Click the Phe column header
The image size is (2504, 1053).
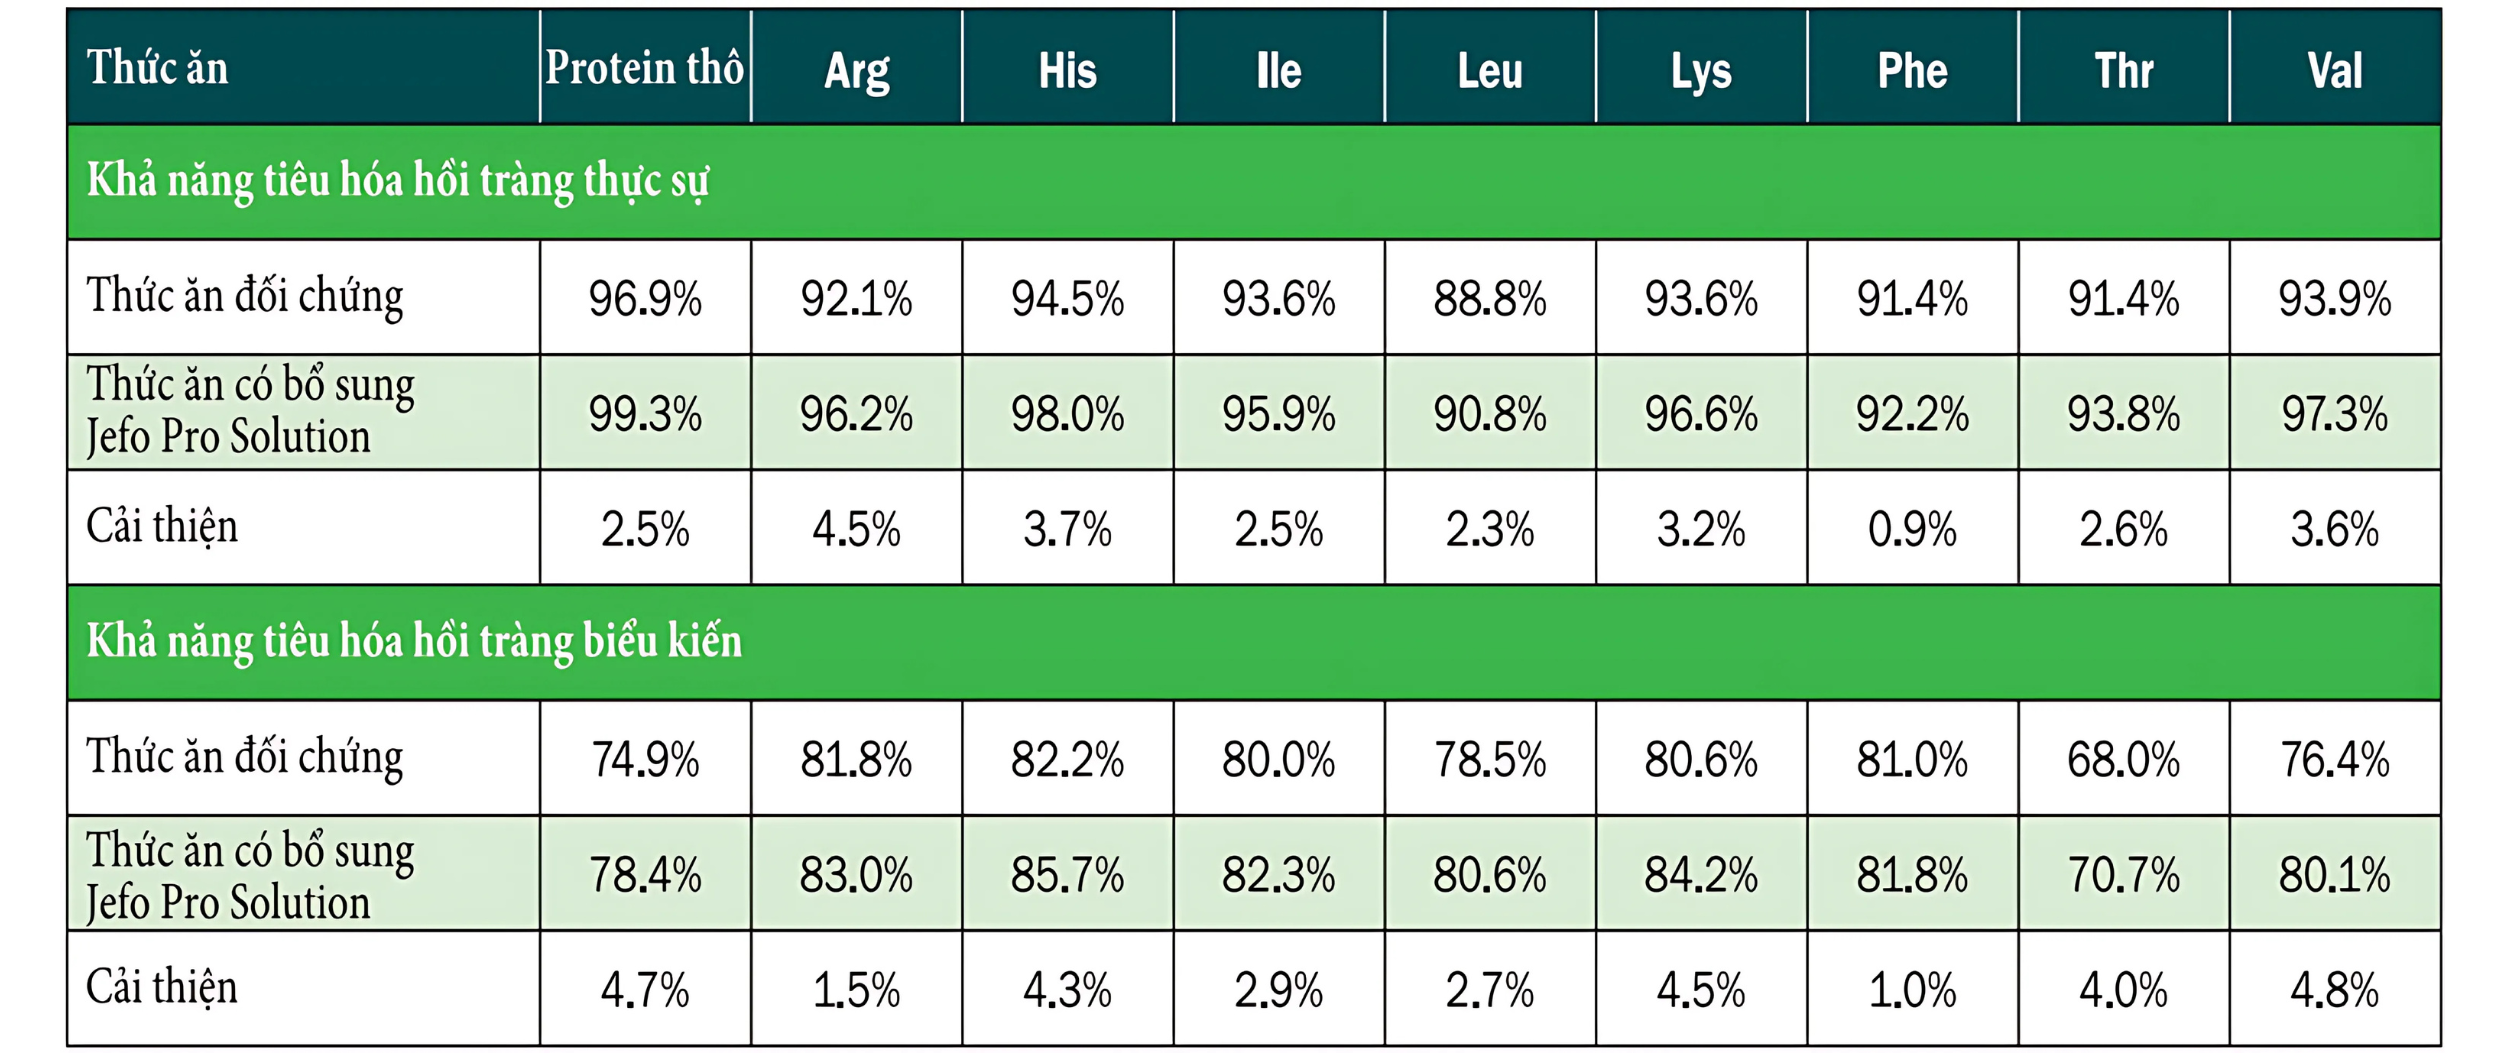tap(1911, 70)
